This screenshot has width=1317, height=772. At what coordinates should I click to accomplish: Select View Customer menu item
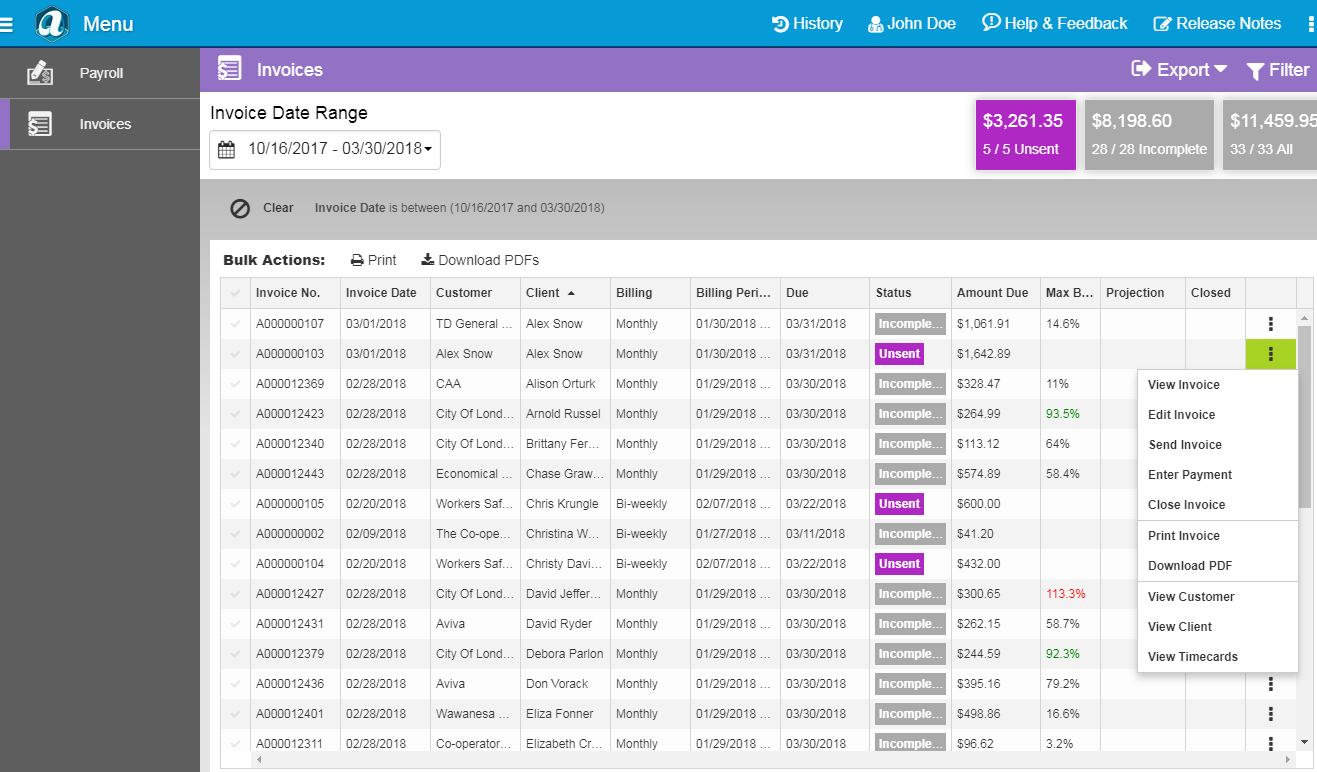1217,597
